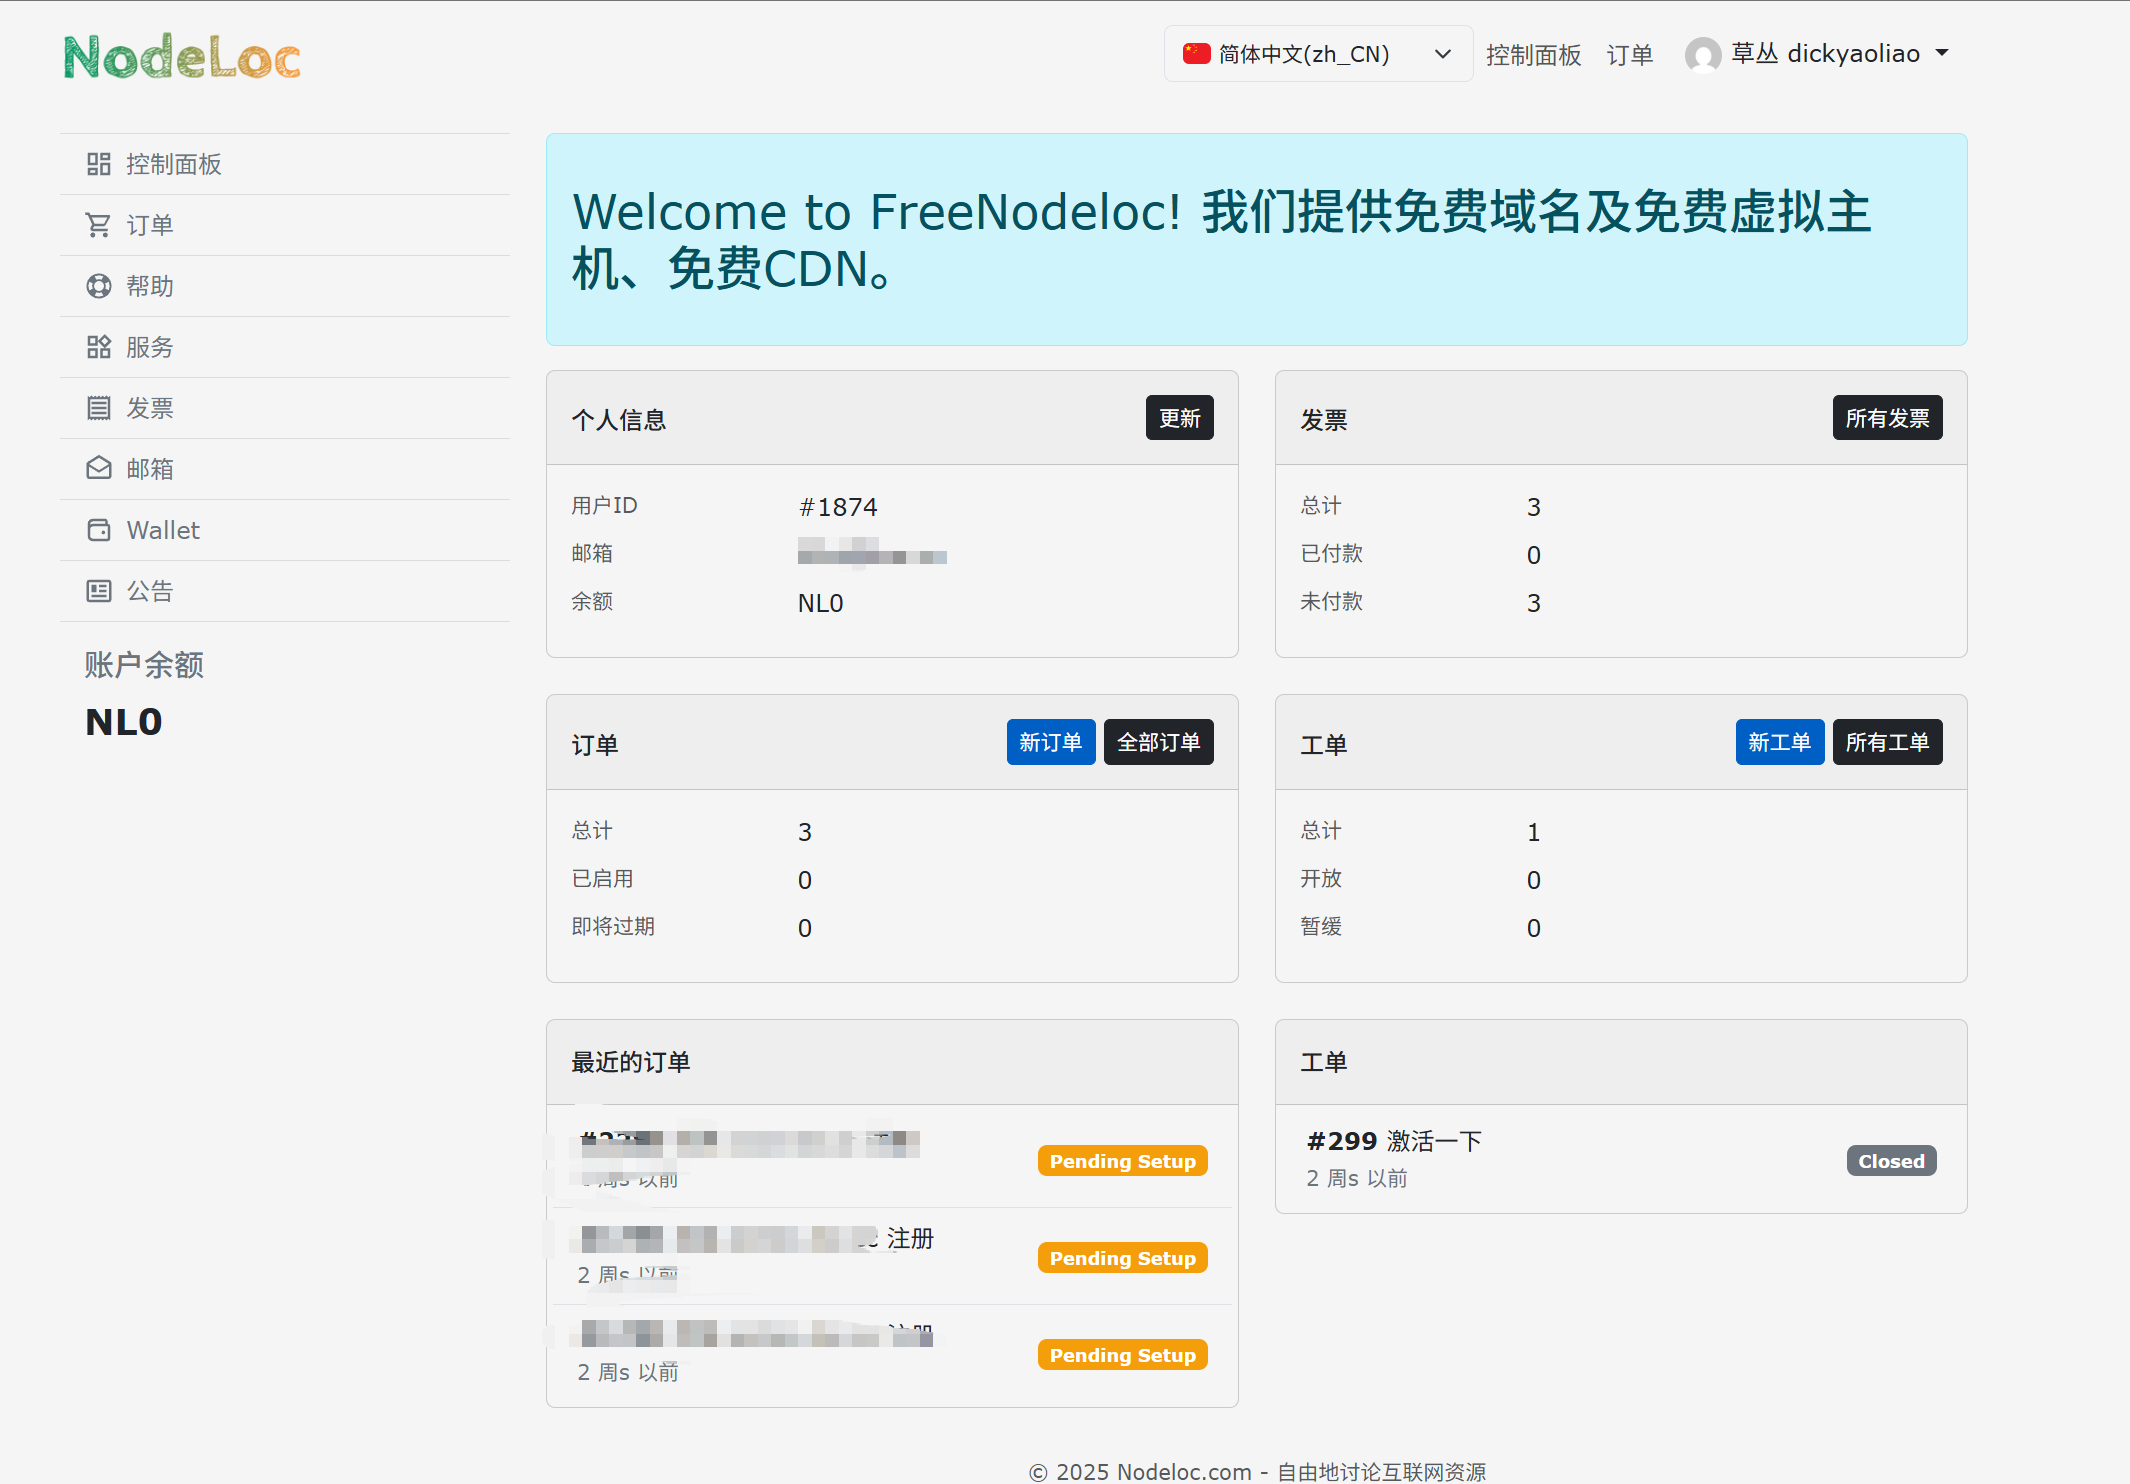Click the 最近的订单 heading
2130x1484 pixels.
pyautogui.click(x=630, y=1062)
